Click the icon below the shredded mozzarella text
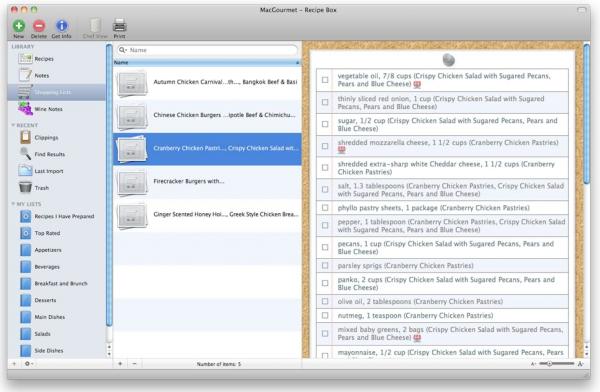The width and height of the screenshot is (600, 392). coord(341,150)
